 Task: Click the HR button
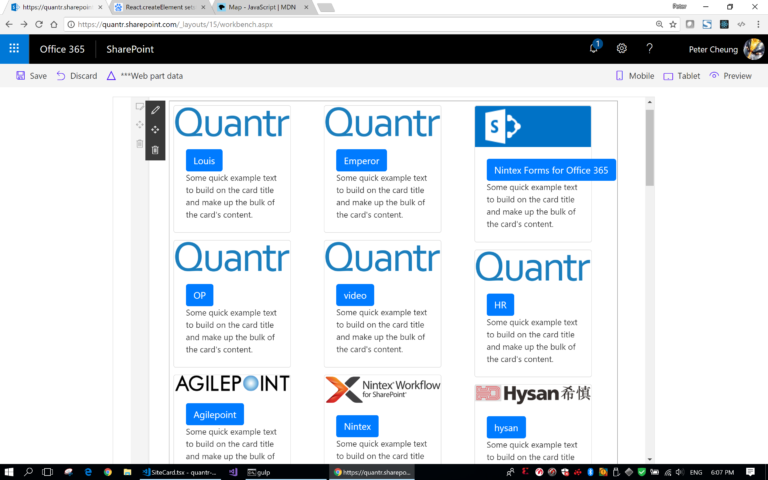[x=500, y=305]
